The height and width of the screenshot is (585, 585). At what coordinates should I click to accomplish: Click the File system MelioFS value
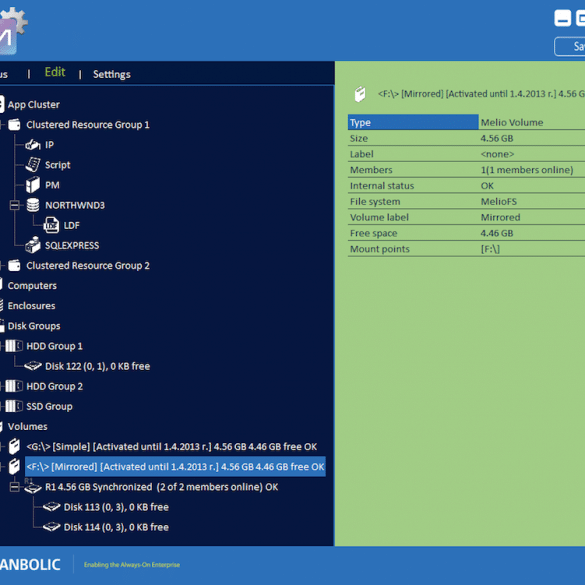pyautogui.click(x=499, y=201)
